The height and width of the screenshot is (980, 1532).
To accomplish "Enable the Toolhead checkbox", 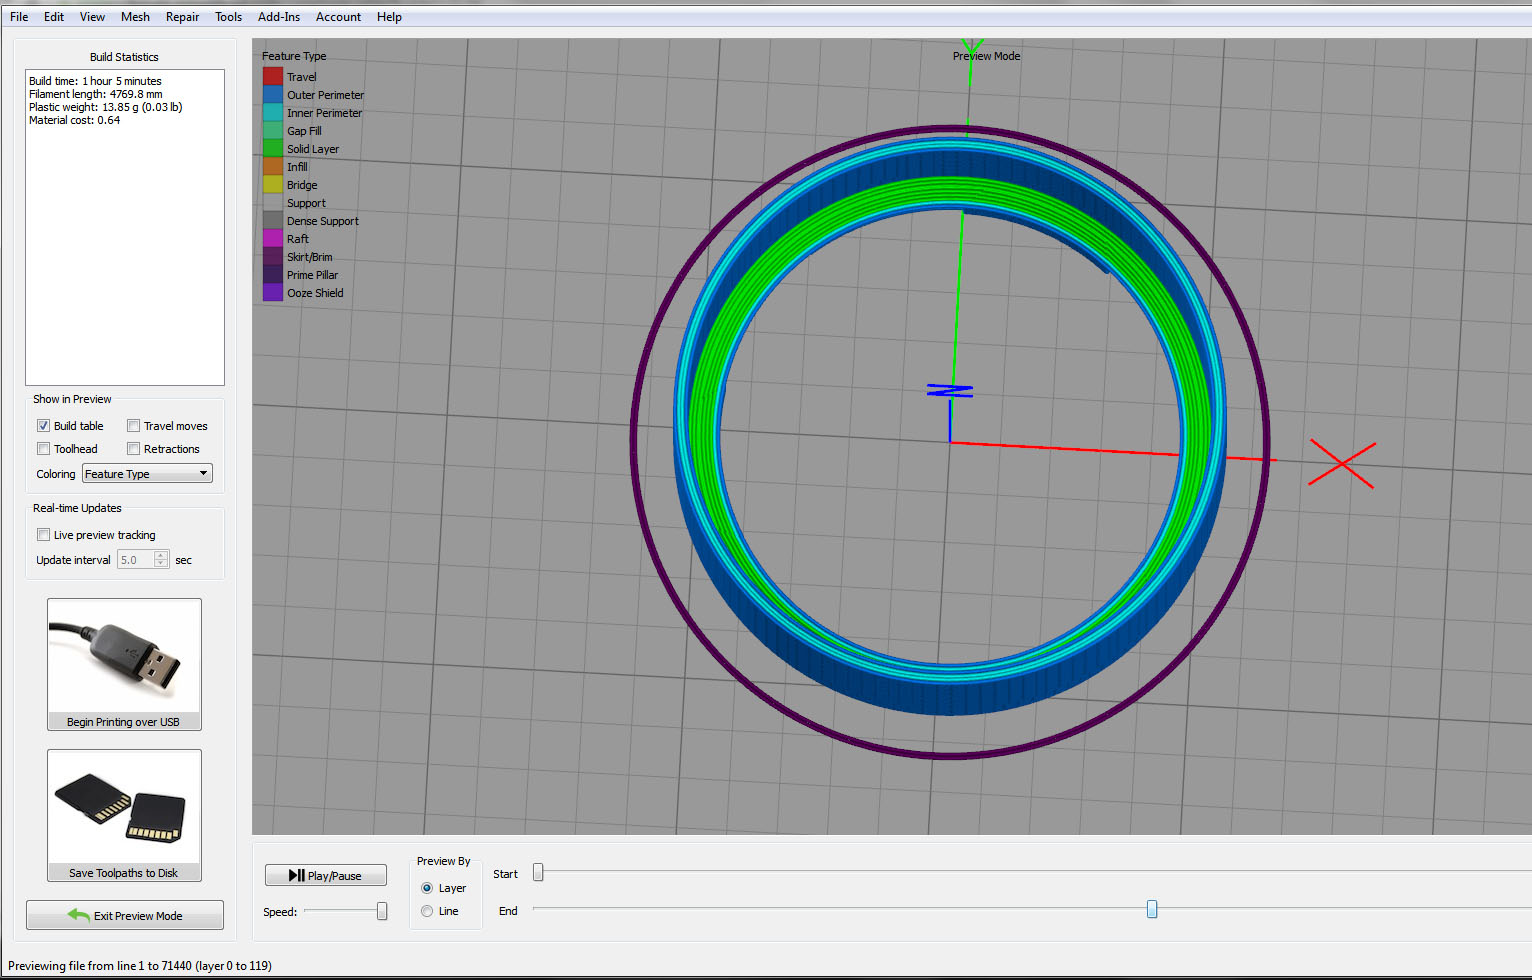I will coord(43,449).
